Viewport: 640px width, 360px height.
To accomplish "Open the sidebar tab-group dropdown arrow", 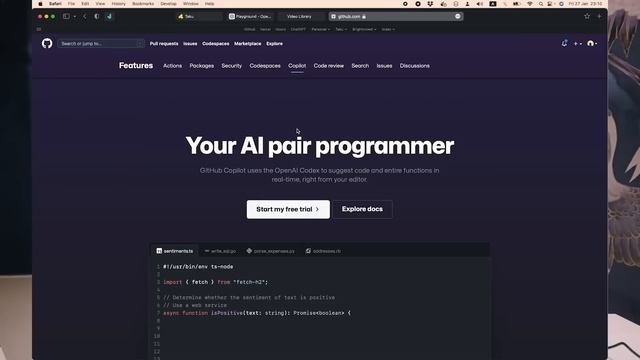I will pyautogui.click(x=75, y=17).
